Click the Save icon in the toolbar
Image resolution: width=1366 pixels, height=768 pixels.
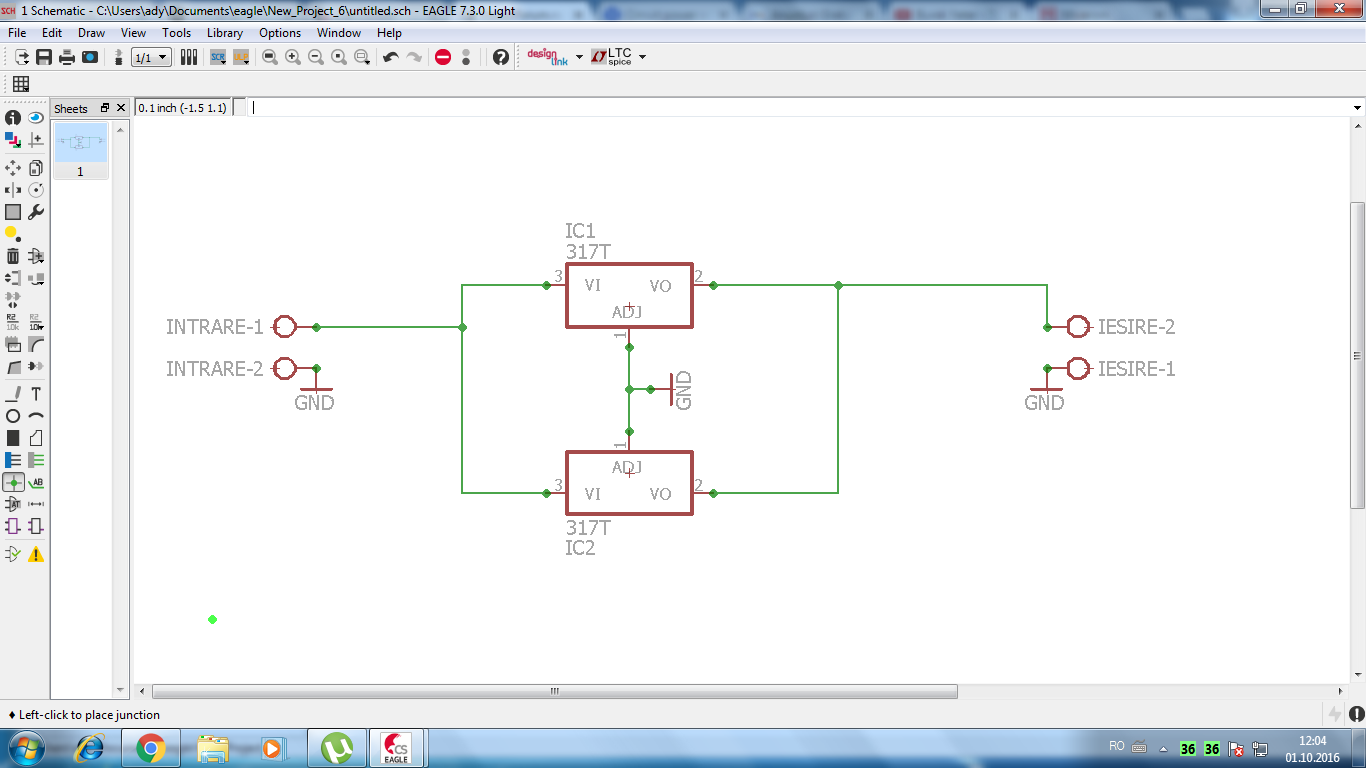(44, 58)
